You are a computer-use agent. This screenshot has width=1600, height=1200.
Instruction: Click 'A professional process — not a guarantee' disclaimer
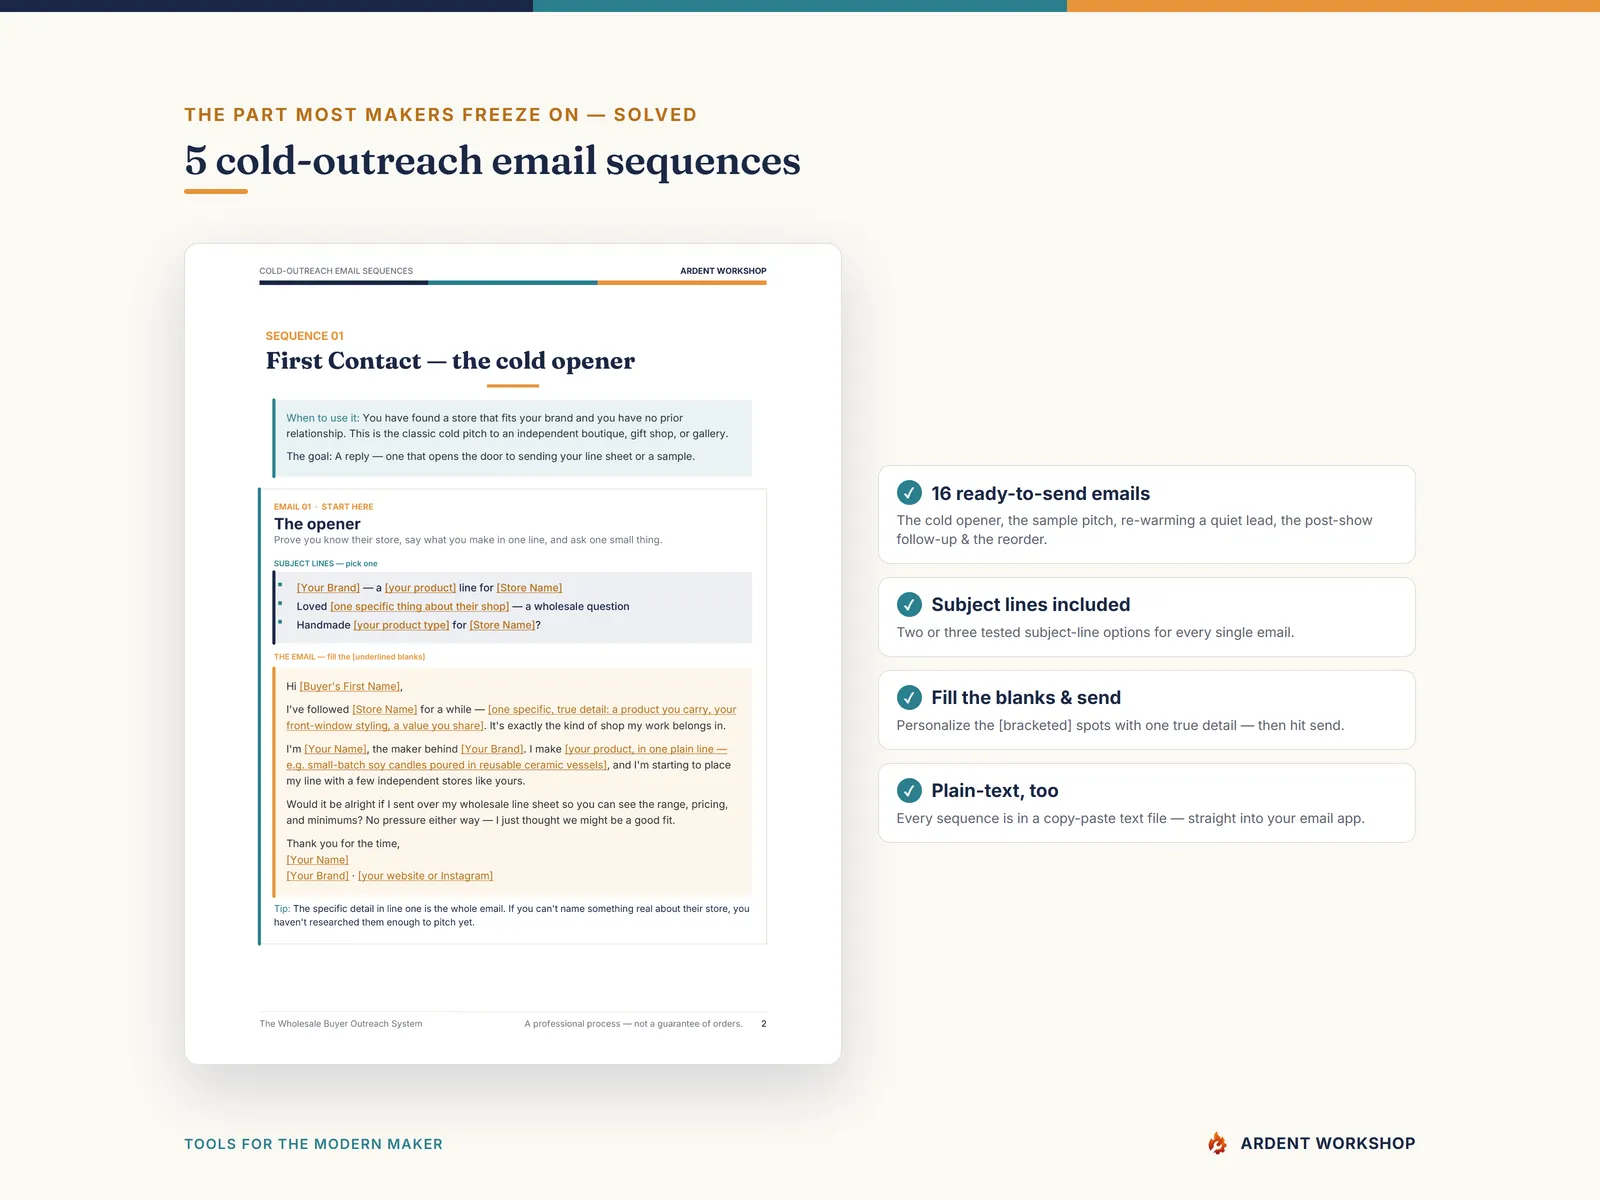click(633, 1024)
